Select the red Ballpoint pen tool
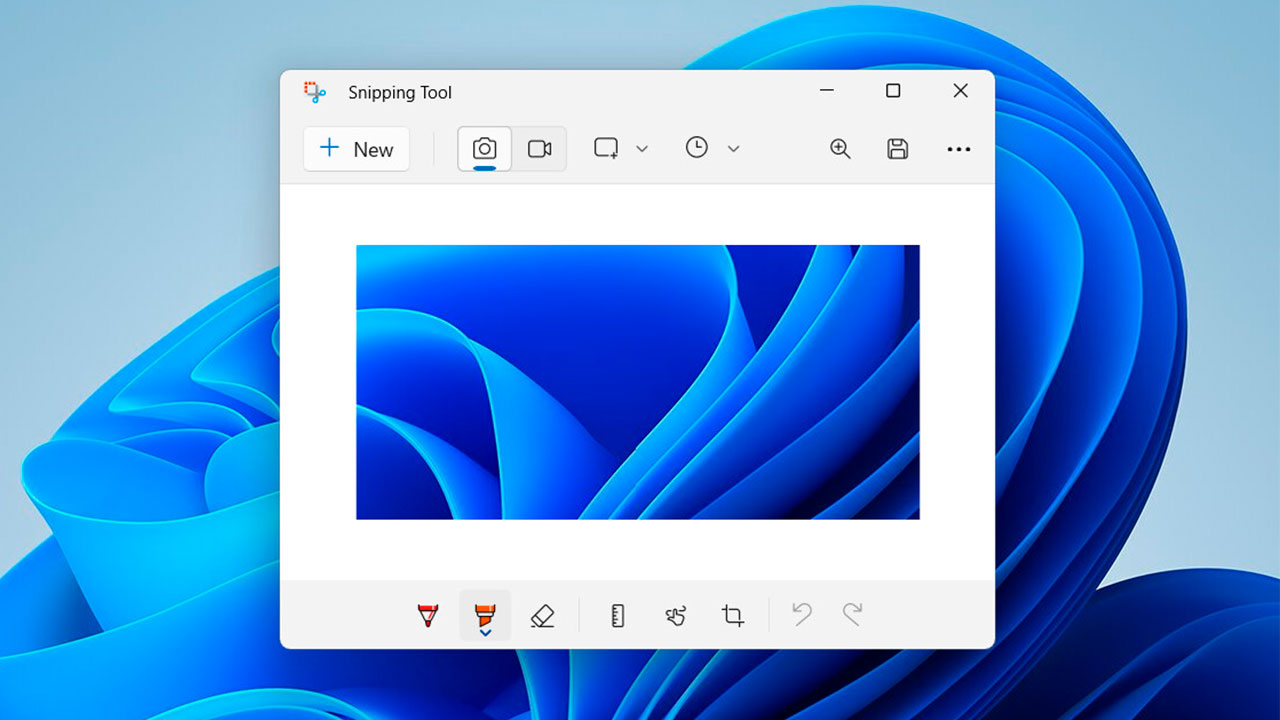 tap(428, 615)
